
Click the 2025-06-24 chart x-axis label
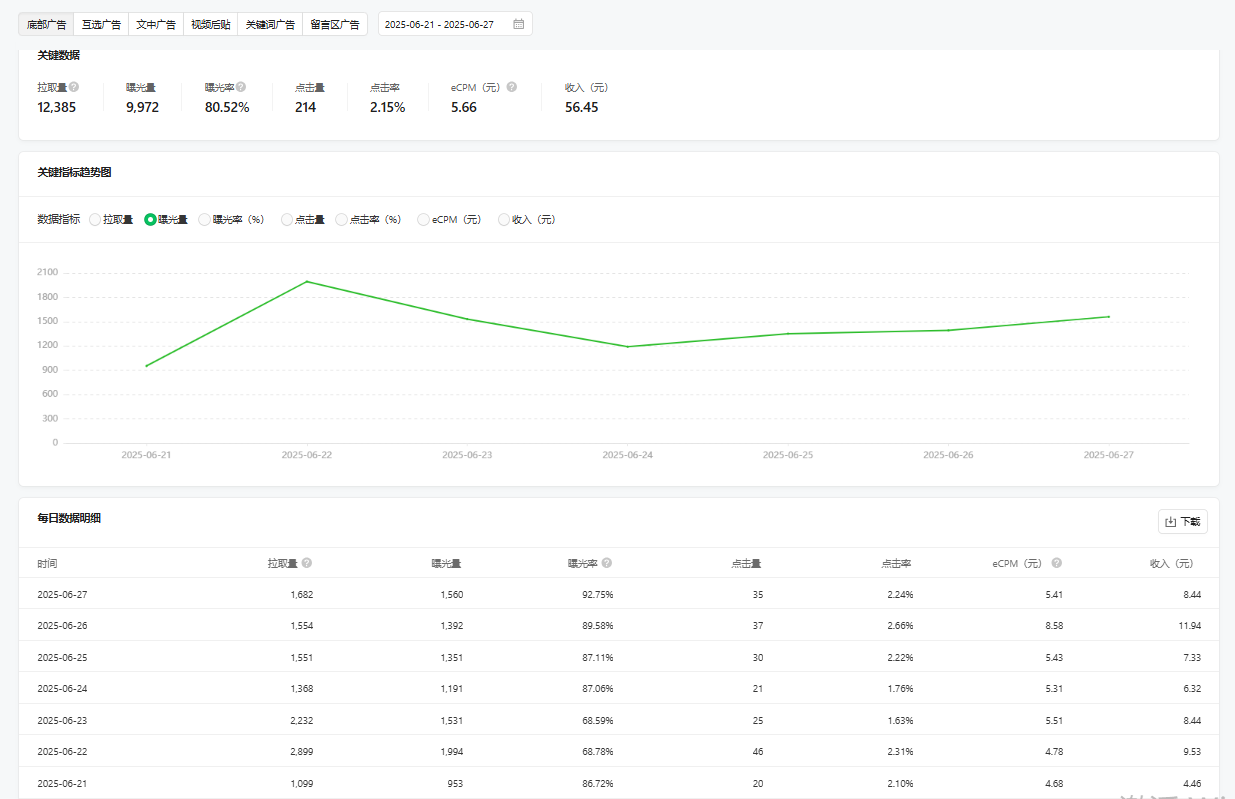click(x=627, y=454)
